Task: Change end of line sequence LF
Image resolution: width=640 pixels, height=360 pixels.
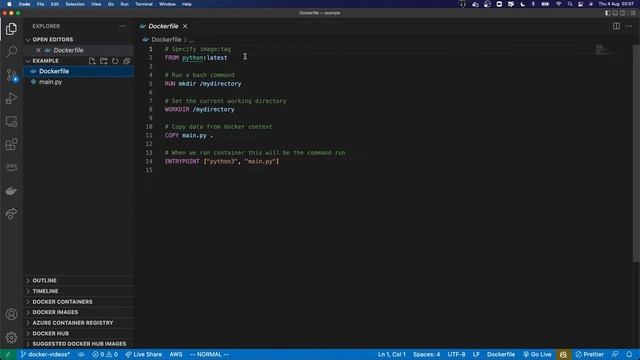Action: pyautogui.click(x=476, y=354)
